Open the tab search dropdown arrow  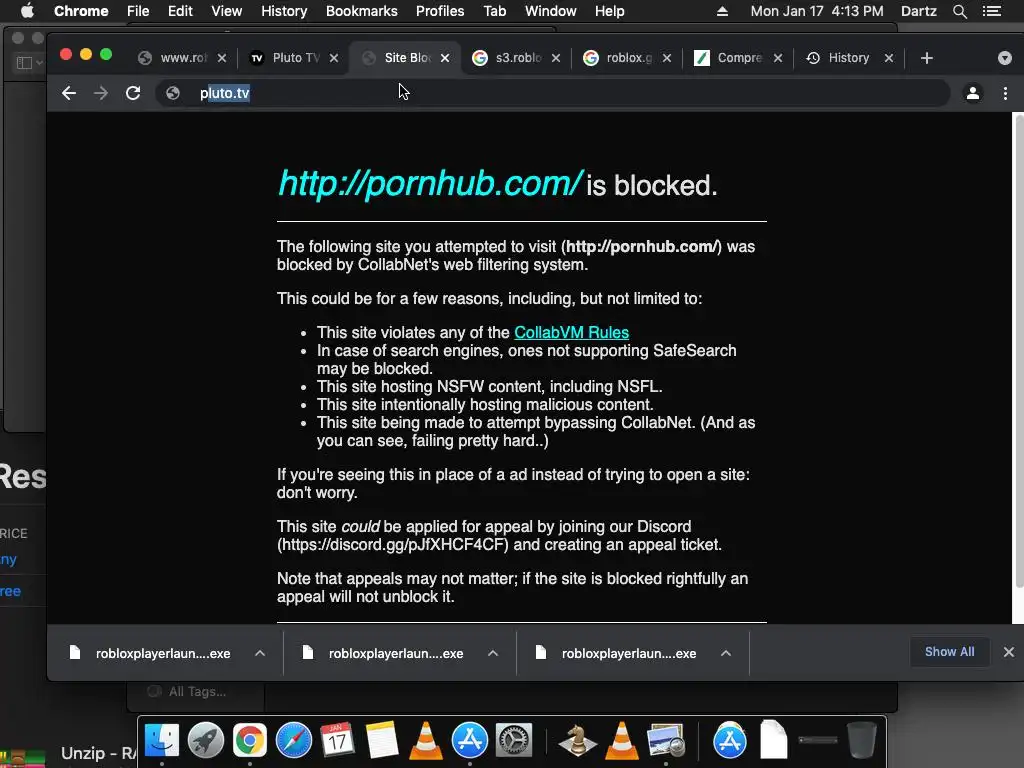pyautogui.click(x=1005, y=58)
